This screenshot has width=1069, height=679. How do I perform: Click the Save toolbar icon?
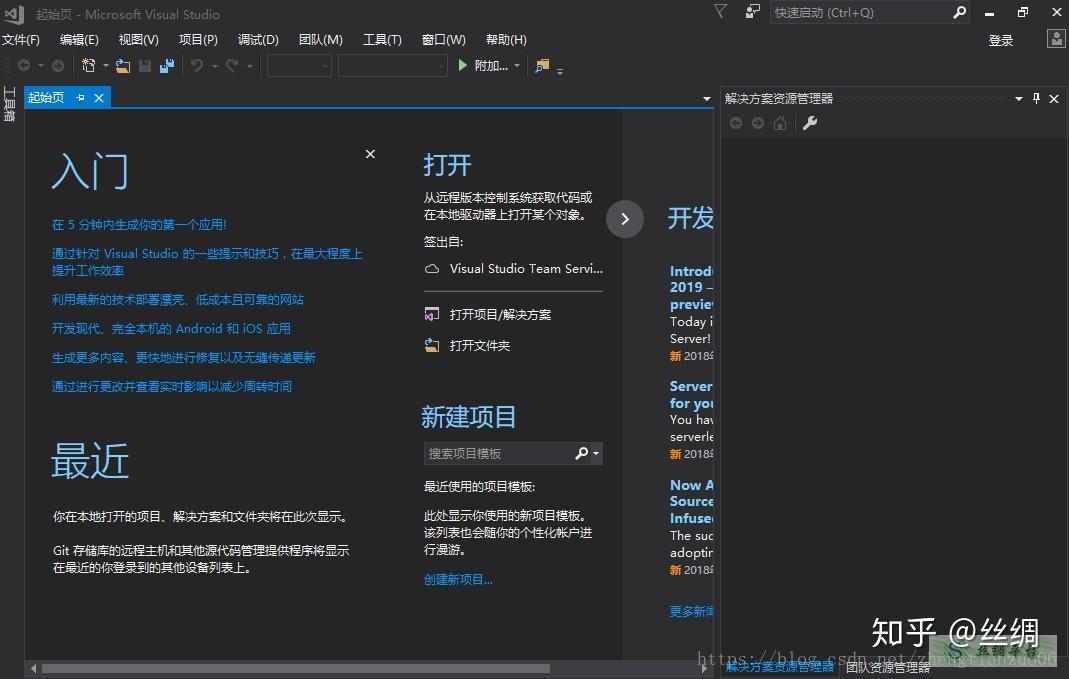click(x=145, y=65)
